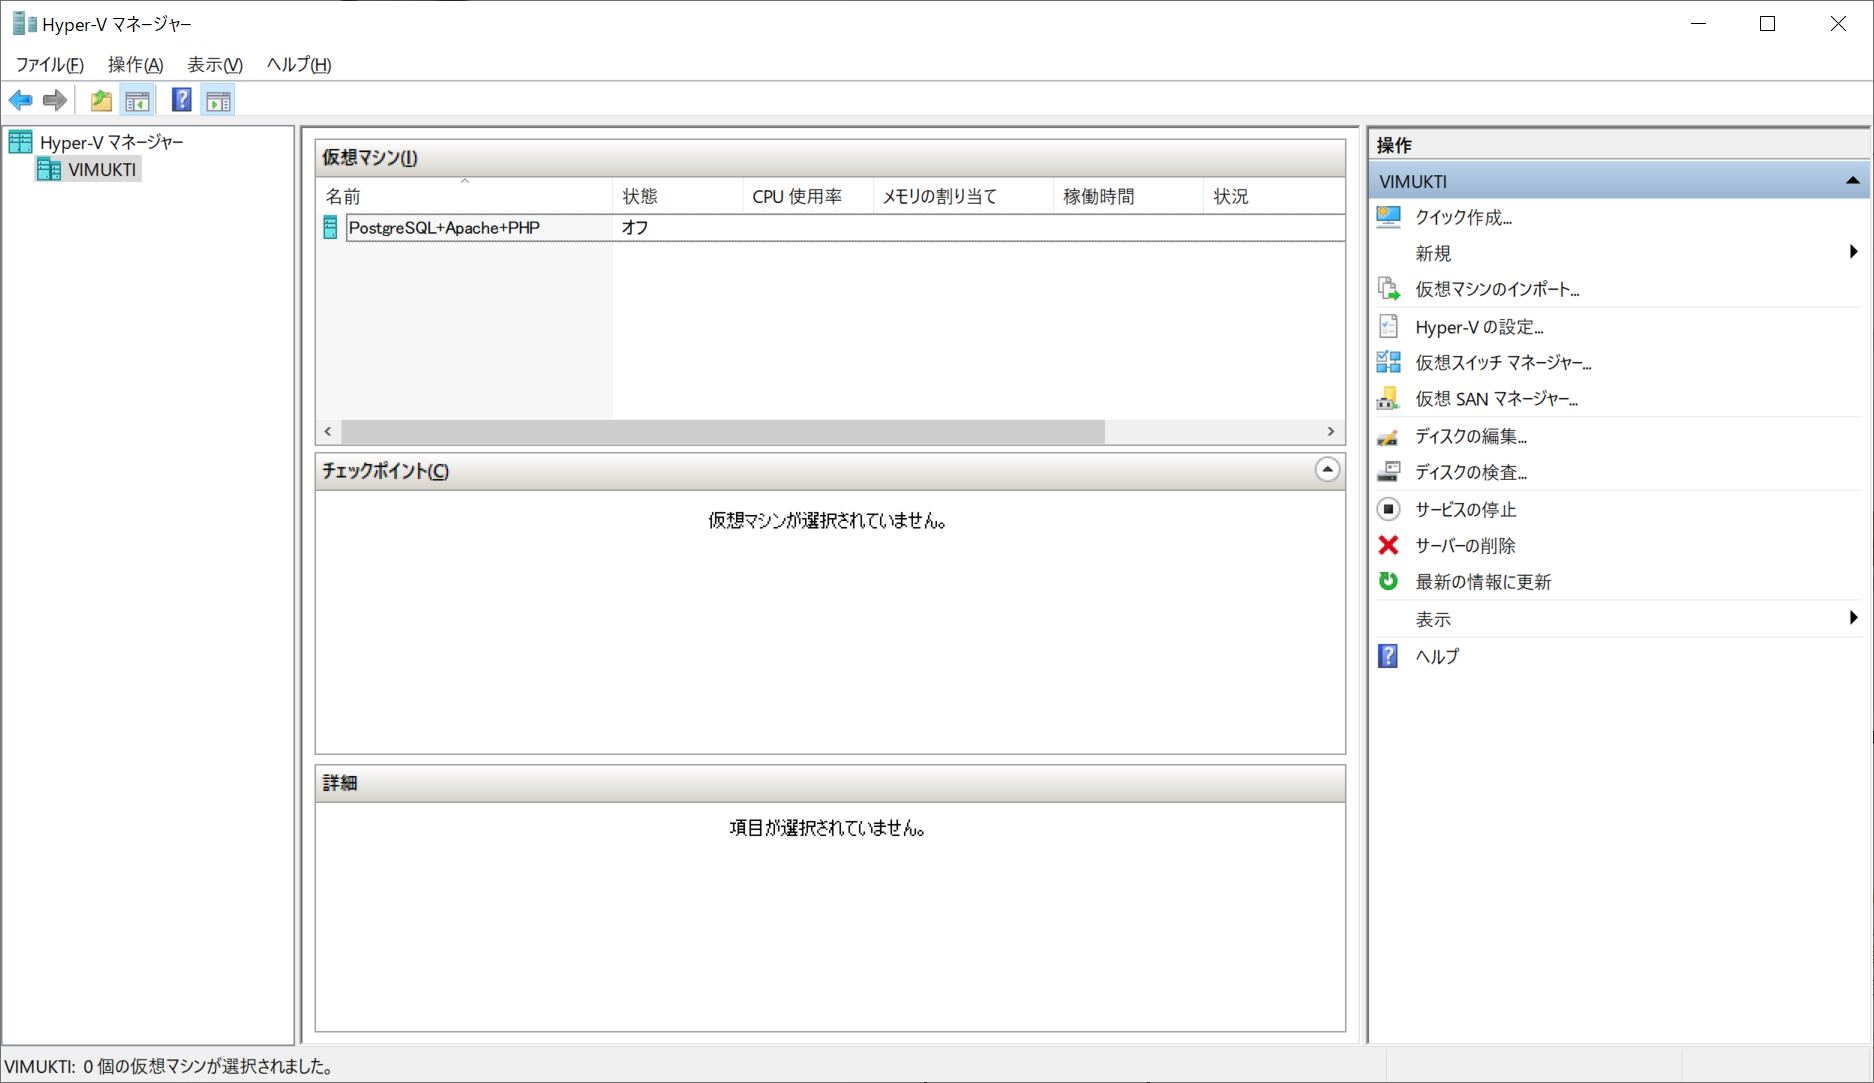Screen dimensions: 1874x1083
Task: Open ディスクの編集... action
Action: (1471, 436)
